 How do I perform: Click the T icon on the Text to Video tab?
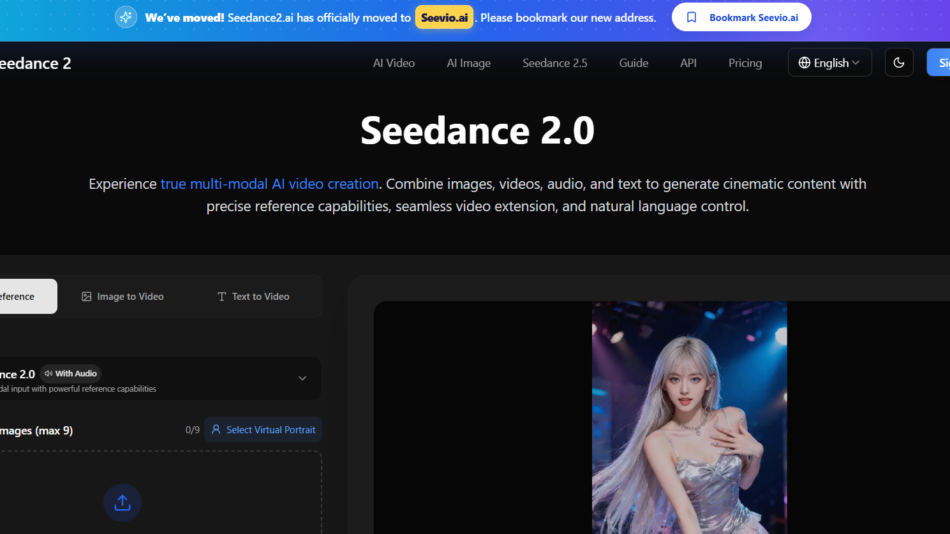tap(222, 296)
